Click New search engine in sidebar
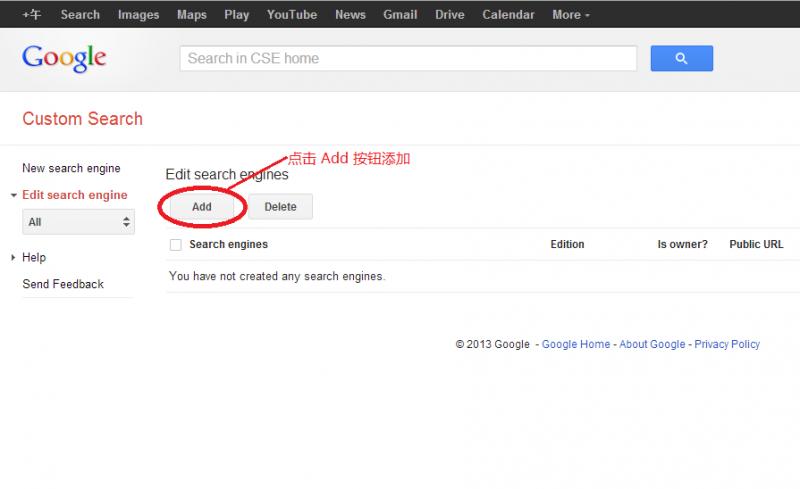 71,169
